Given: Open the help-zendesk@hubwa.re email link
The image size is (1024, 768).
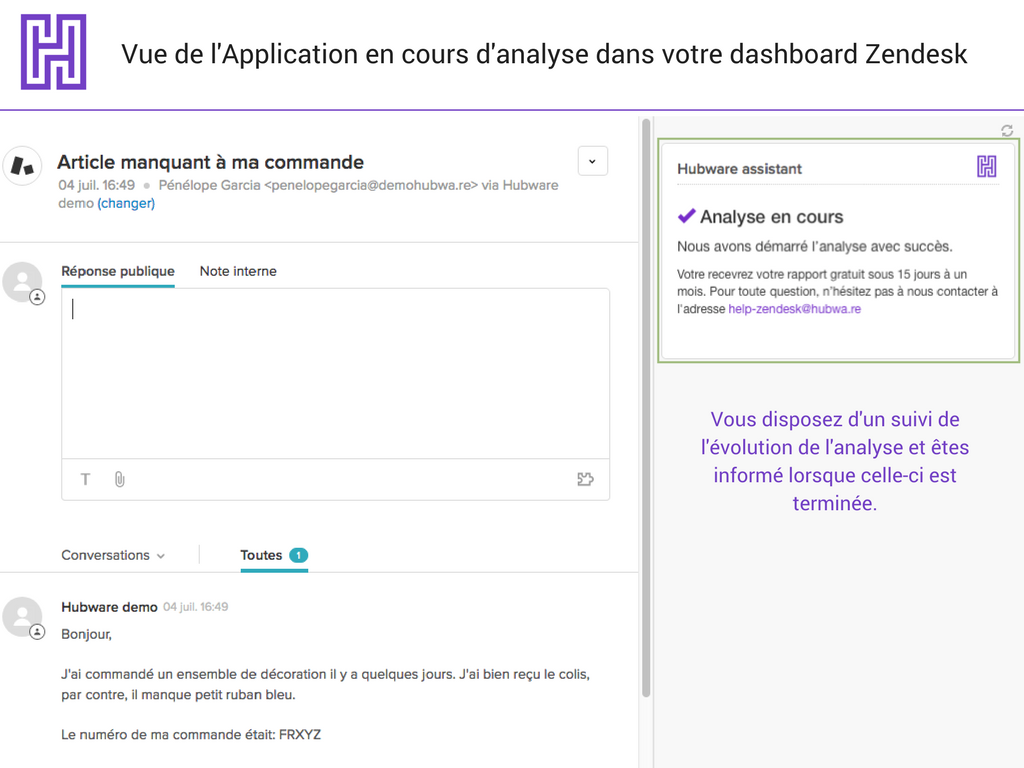Looking at the screenshot, I should 794,310.
